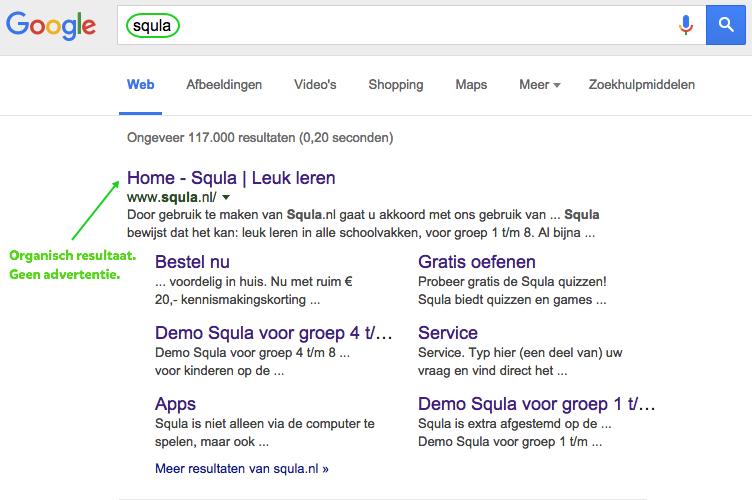Image resolution: width=752 pixels, height=500 pixels.
Task: Open the green arrow next to www.squla.nl
Action: (226, 197)
